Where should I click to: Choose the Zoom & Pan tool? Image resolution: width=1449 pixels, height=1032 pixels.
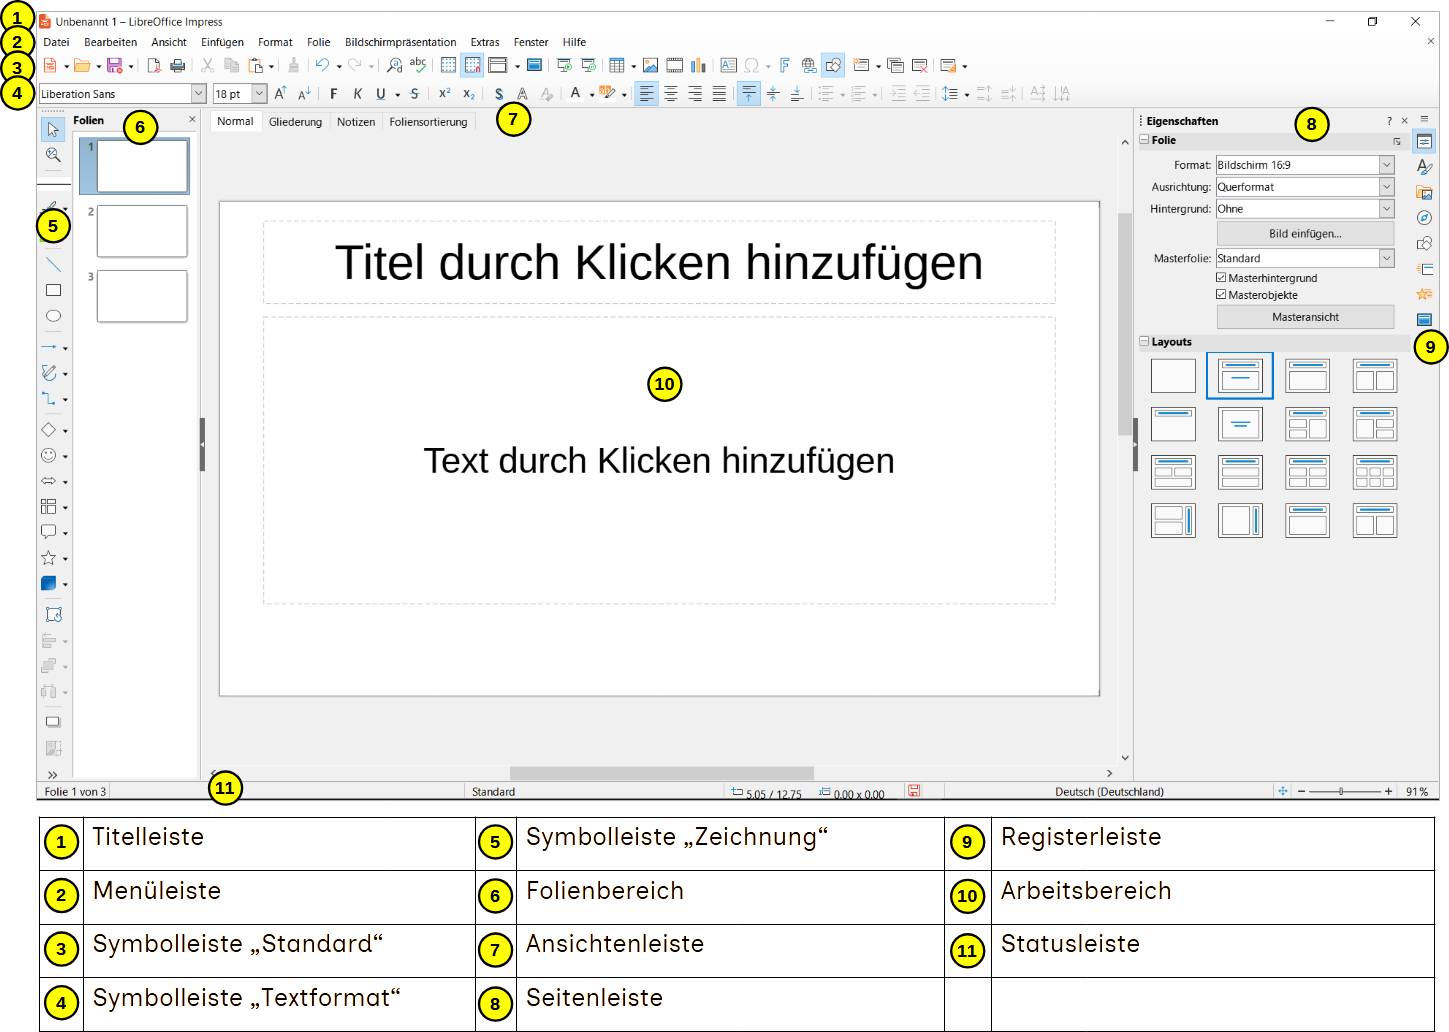[53, 155]
